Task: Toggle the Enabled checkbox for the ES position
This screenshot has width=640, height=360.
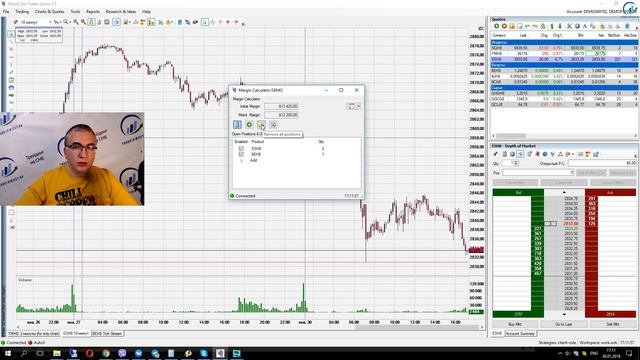Action: point(241,149)
